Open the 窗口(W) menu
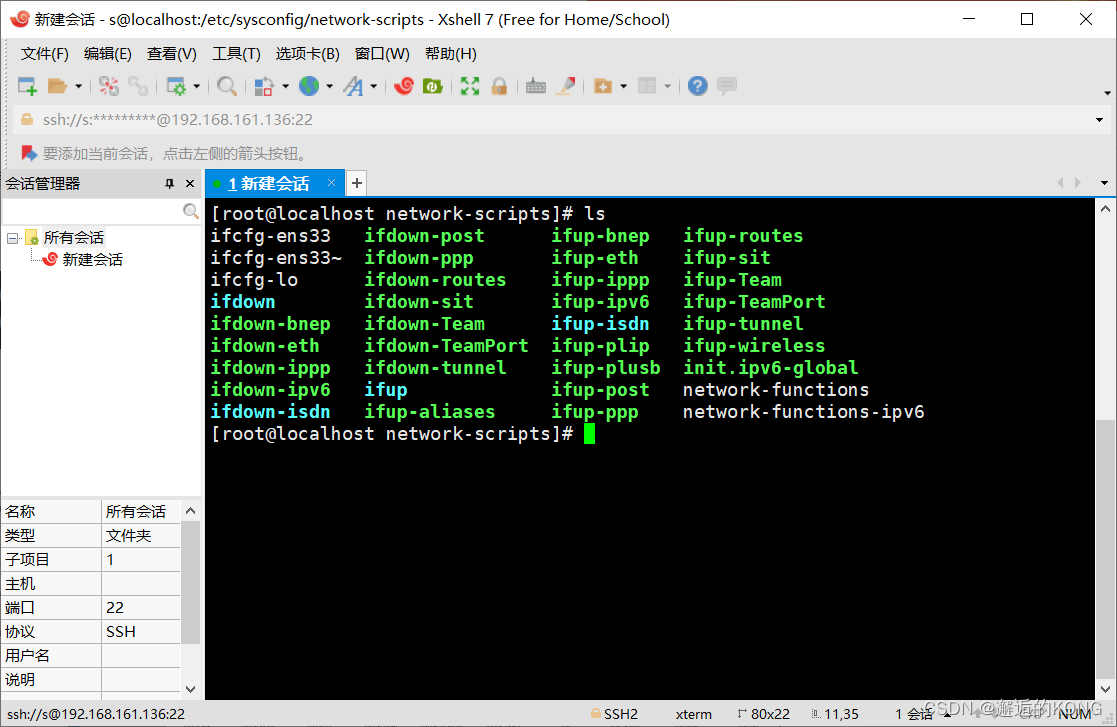This screenshot has width=1117, height=727. point(383,54)
